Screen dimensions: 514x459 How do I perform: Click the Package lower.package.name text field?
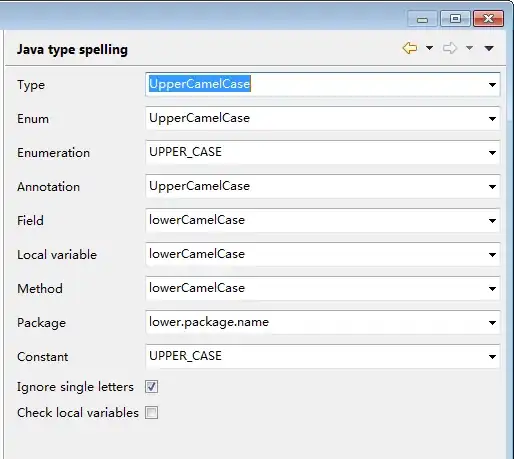[x=316, y=322]
